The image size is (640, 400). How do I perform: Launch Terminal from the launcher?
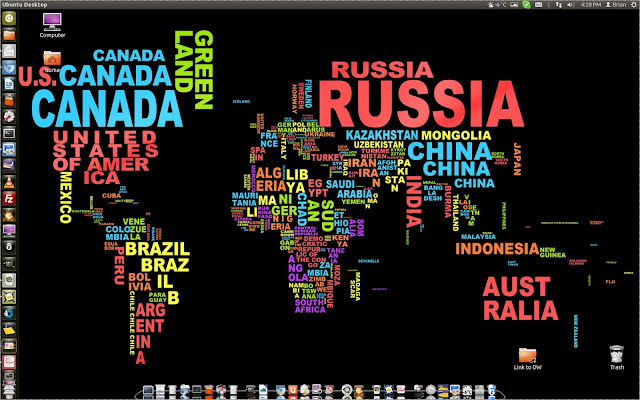[x=9, y=133]
